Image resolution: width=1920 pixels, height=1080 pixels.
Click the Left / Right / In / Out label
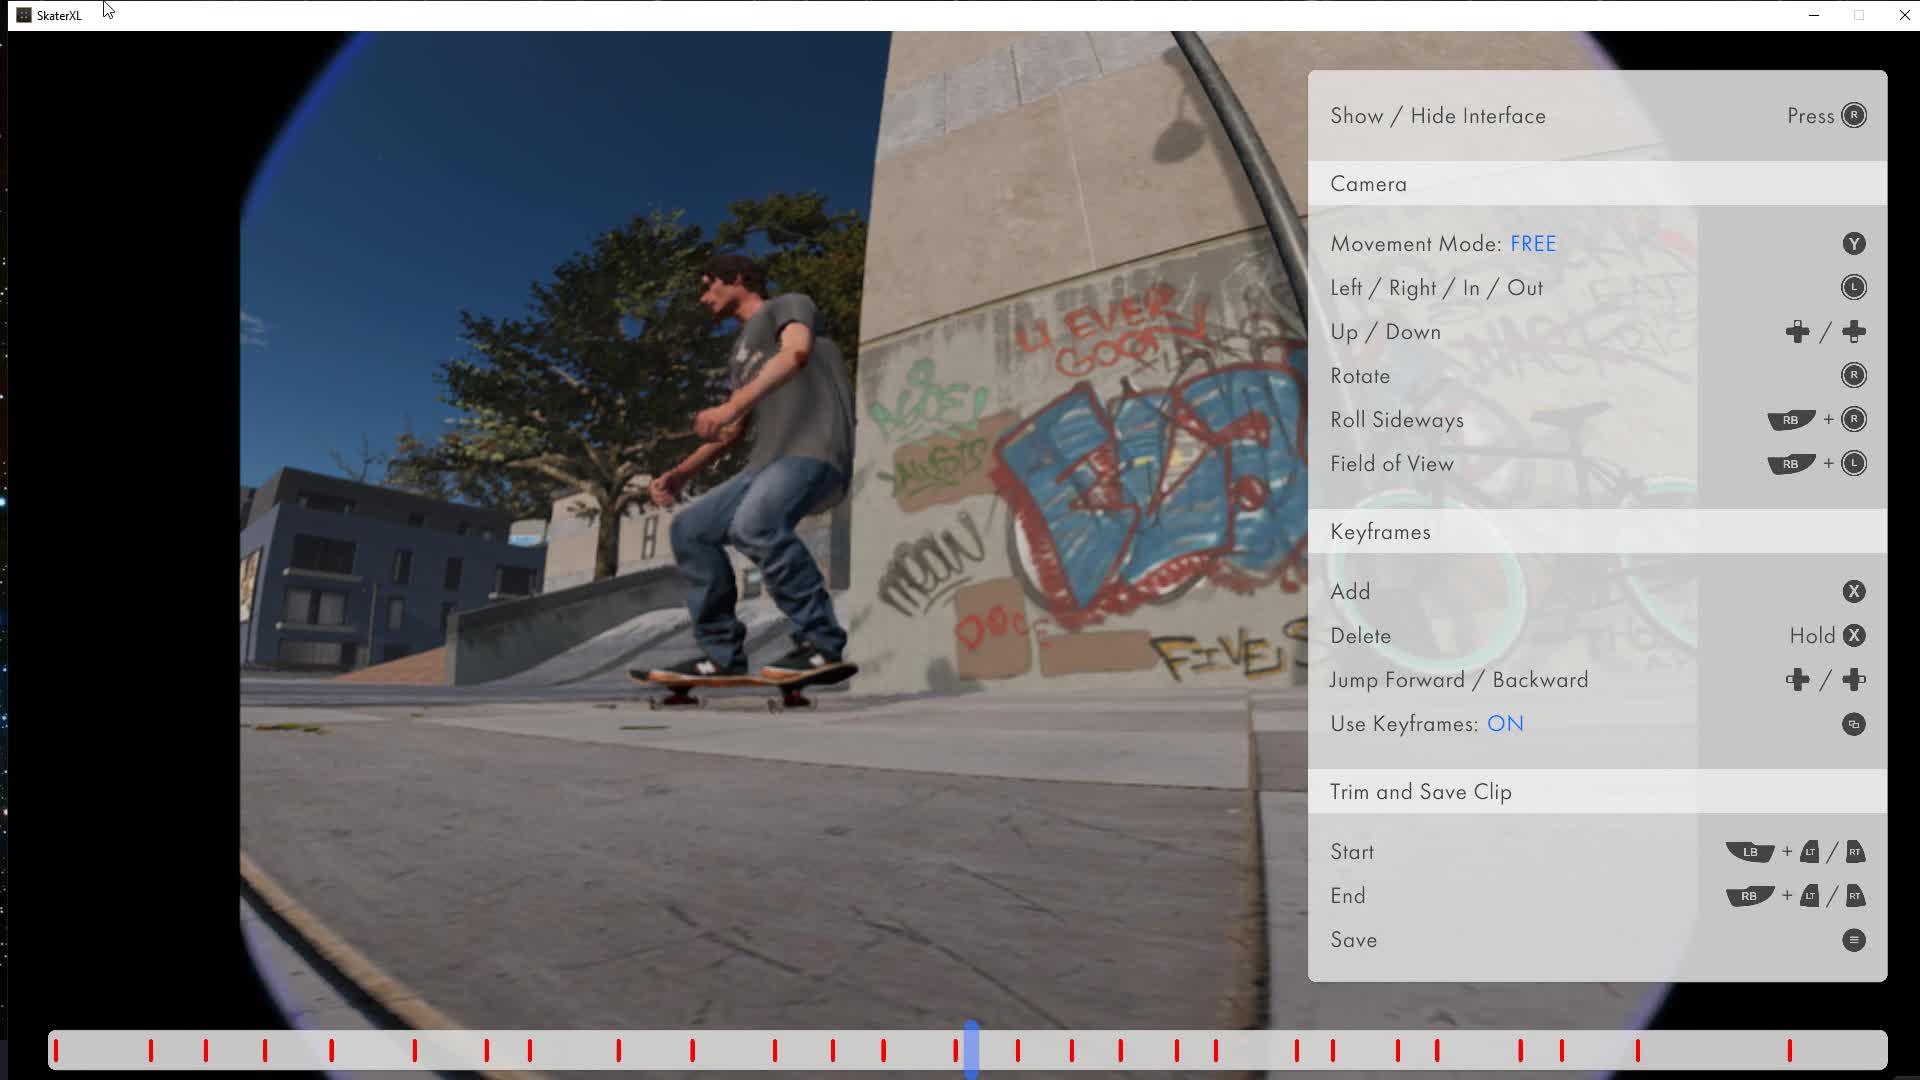click(1436, 288)
